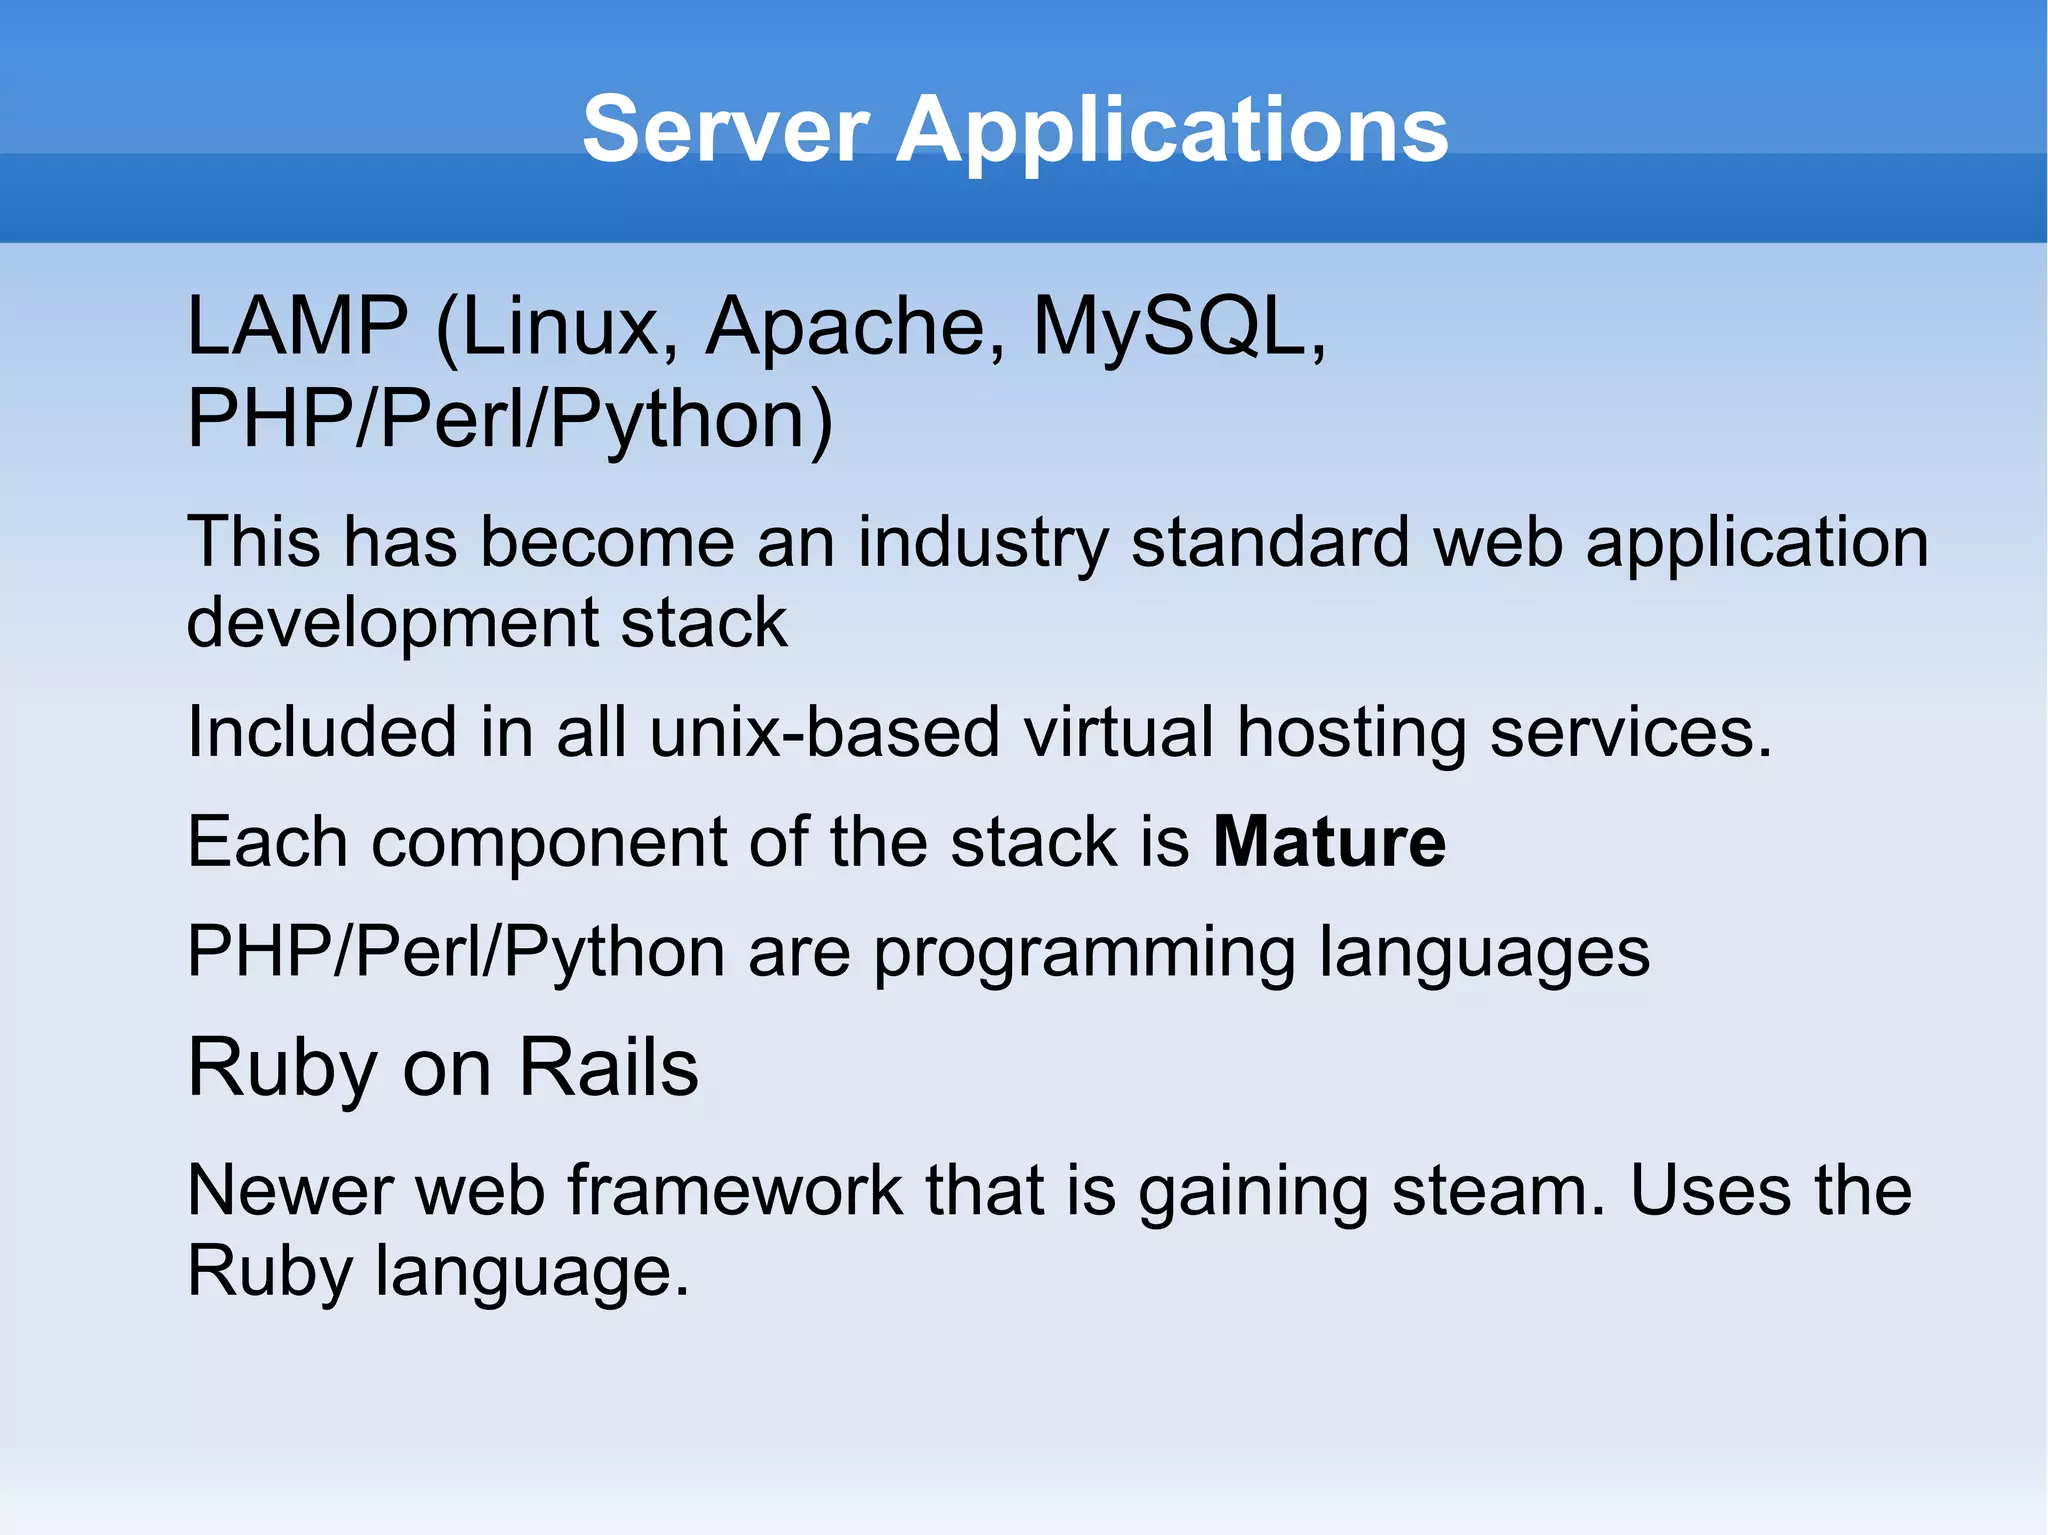Click the word 'MySQL,' in the heading

click(x=1178, y=326)
